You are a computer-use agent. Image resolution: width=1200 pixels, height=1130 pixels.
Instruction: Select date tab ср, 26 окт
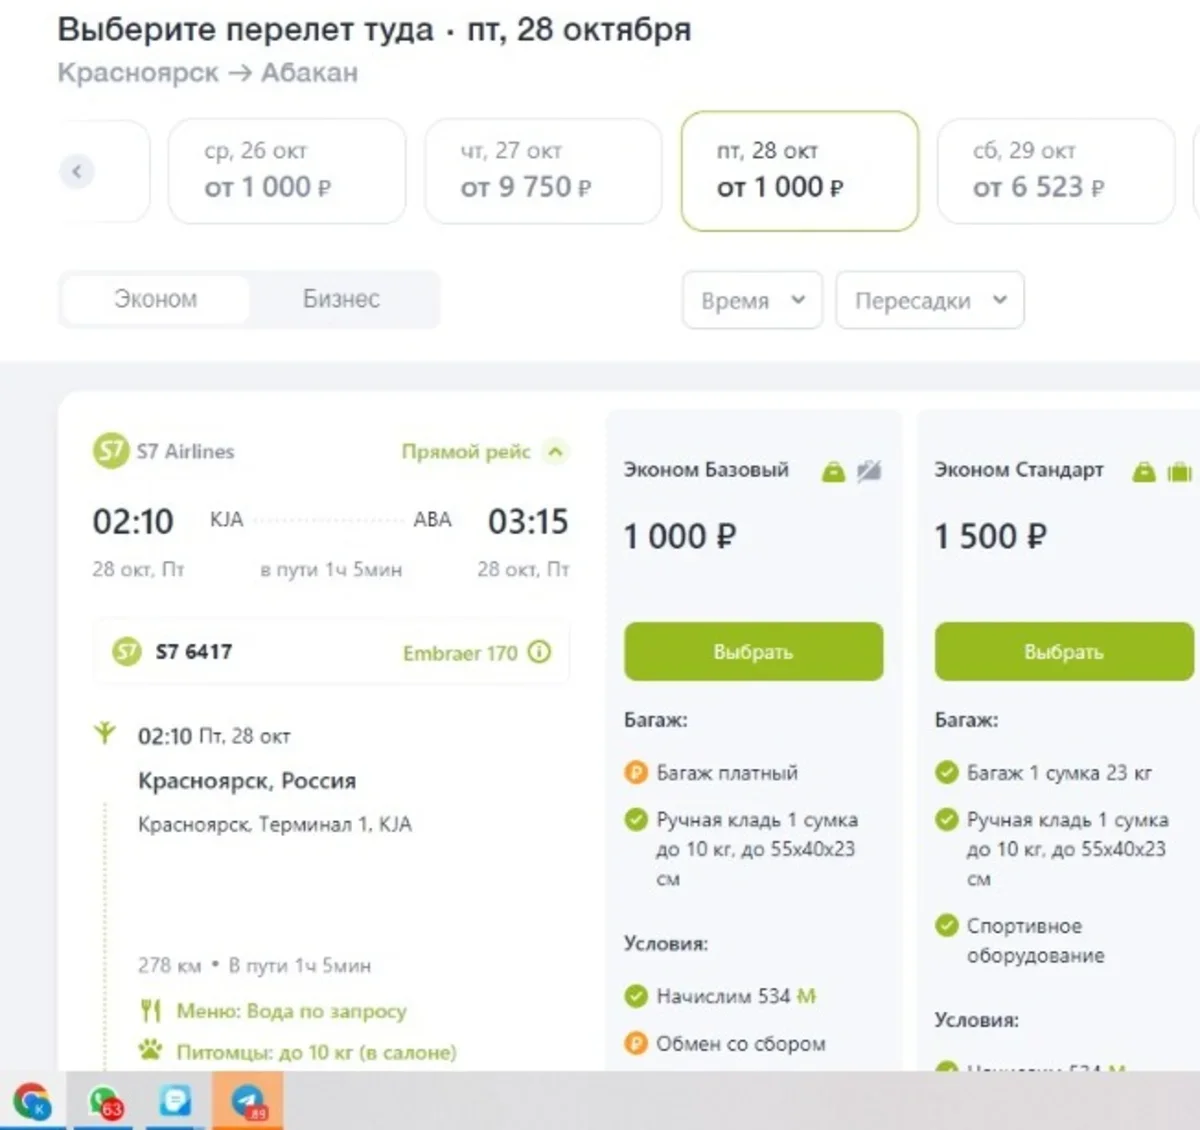tap(287, 171)
